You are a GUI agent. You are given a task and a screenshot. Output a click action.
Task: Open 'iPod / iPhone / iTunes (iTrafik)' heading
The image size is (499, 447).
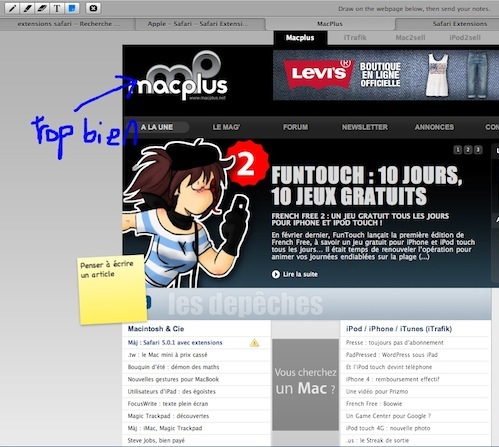pyautogui.click(x=399, y=329)
